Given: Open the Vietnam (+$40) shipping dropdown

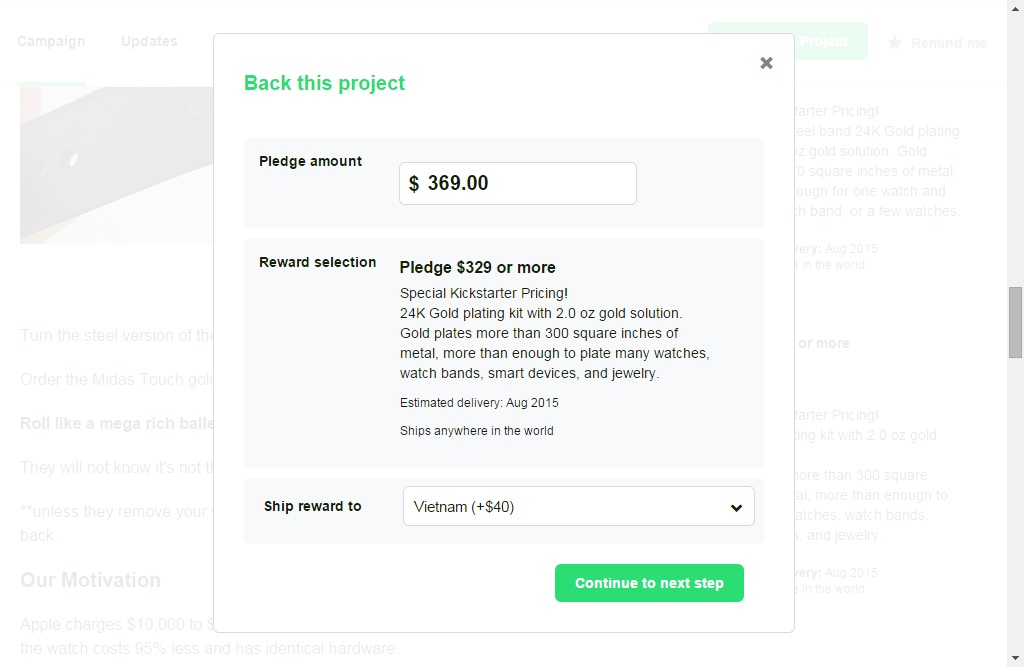Looking at the screenshot, I should [x=577, y=507].
